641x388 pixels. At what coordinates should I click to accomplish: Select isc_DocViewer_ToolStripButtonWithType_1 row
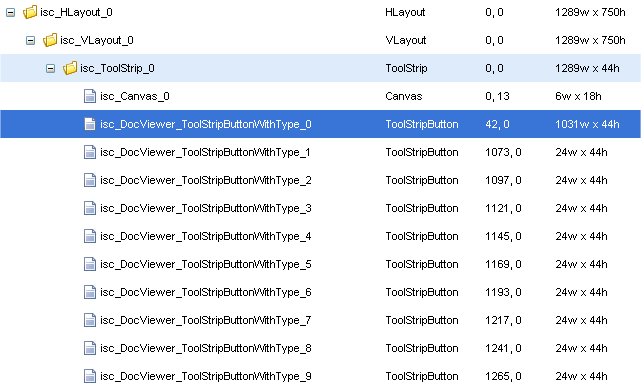pyautogui.click(x=320, y=152)
